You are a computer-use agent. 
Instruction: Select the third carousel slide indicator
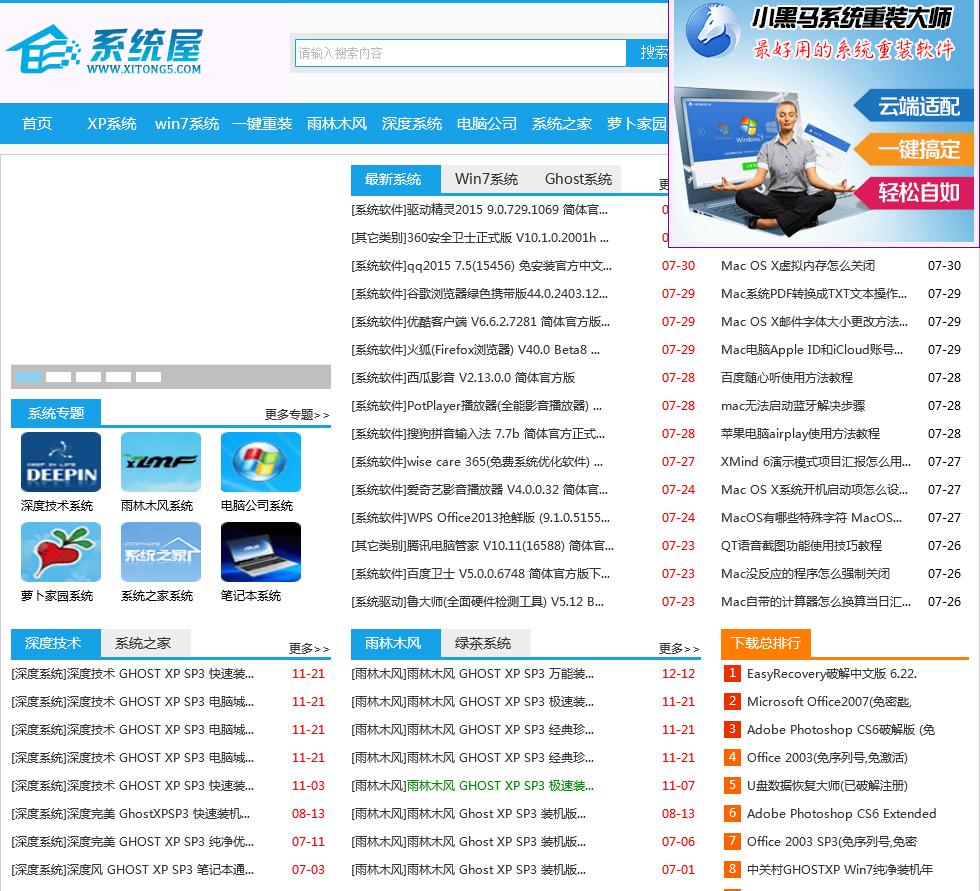tap(88, 377)
